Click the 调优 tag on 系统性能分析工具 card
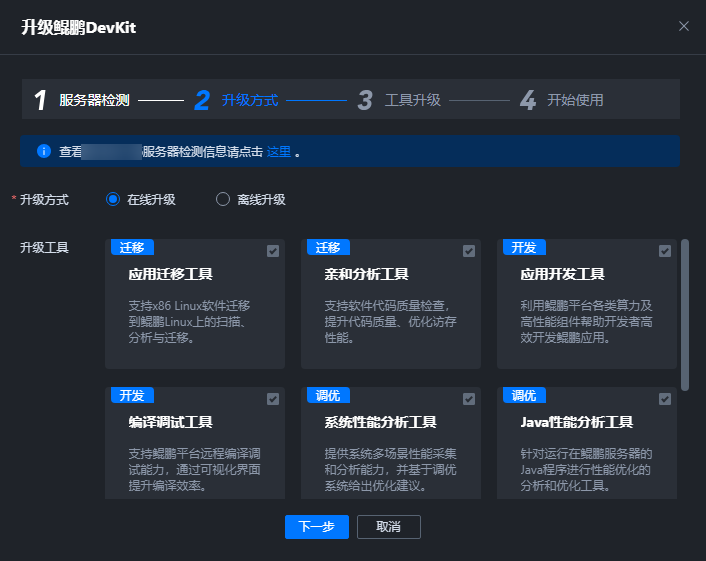706x561 pixels. (328, 395)
